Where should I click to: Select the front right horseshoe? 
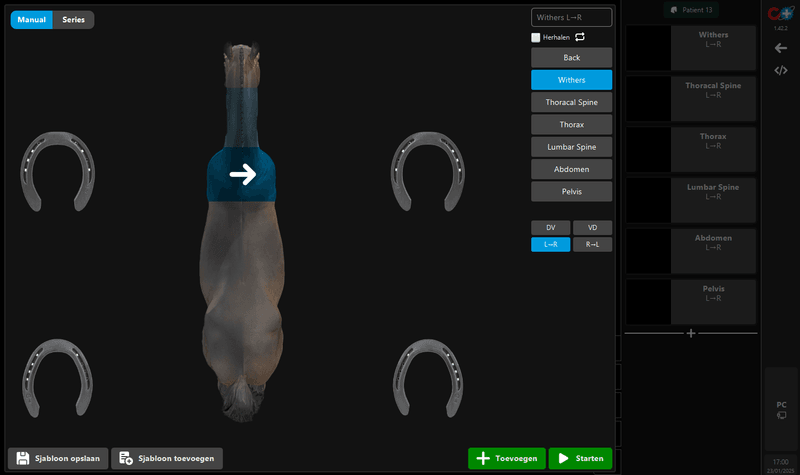point(427,171)
